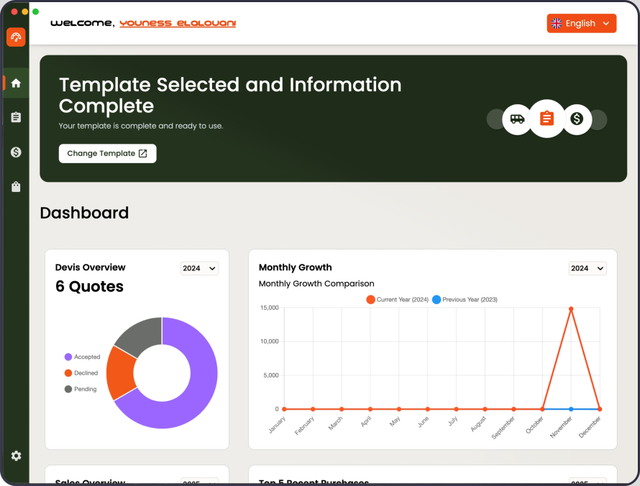Screen dimensions: 640x486
Task: Open settings via the gear icon
Action: [x=16, y=456]
